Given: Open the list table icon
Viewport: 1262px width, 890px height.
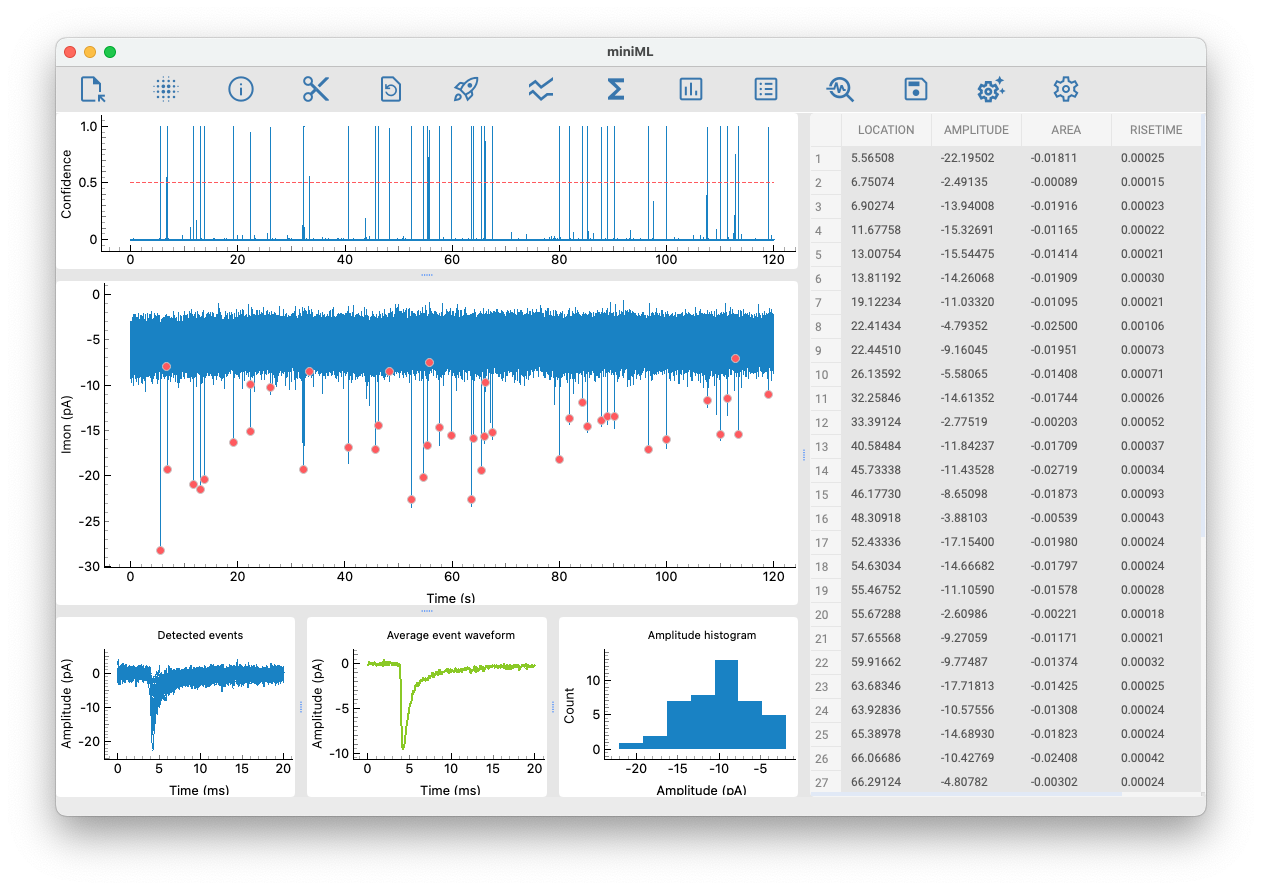Looking at the screenshot, I should [x=766, y=89].
